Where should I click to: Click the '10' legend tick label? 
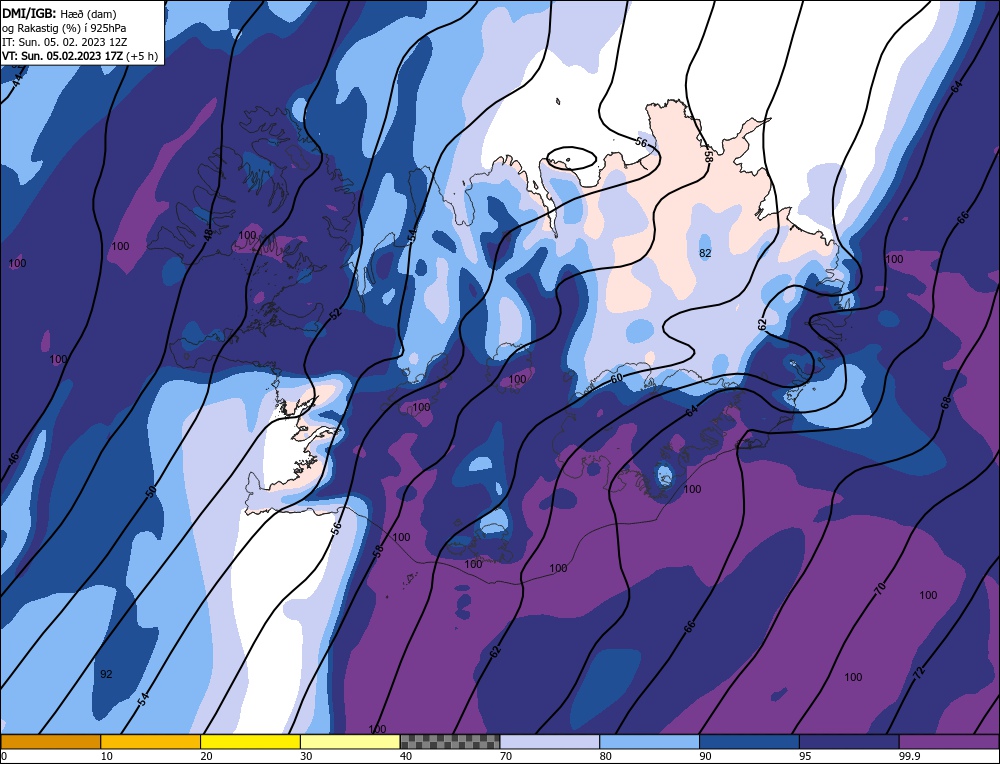click(107, 756)
